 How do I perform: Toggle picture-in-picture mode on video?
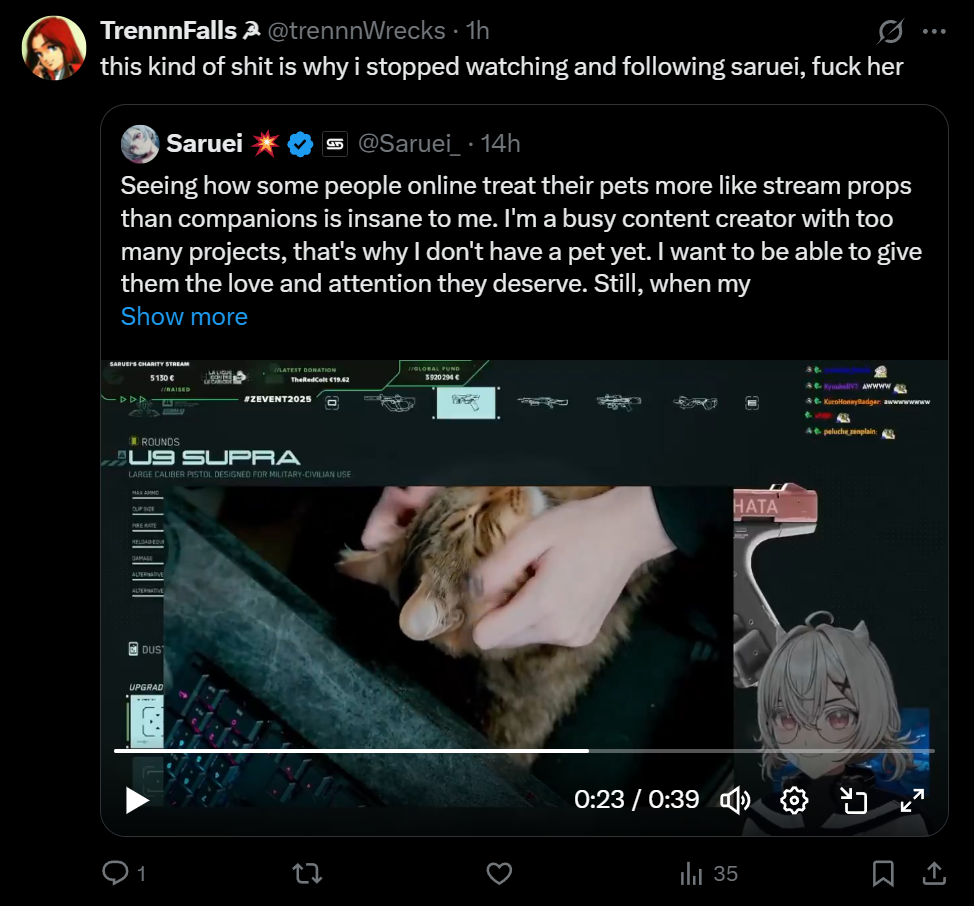(853, 800)
